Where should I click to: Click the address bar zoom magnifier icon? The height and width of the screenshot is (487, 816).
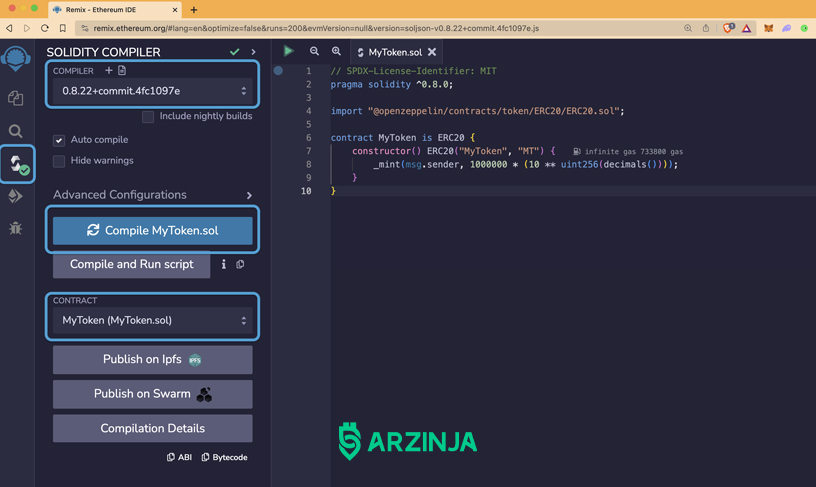[688, 28]
